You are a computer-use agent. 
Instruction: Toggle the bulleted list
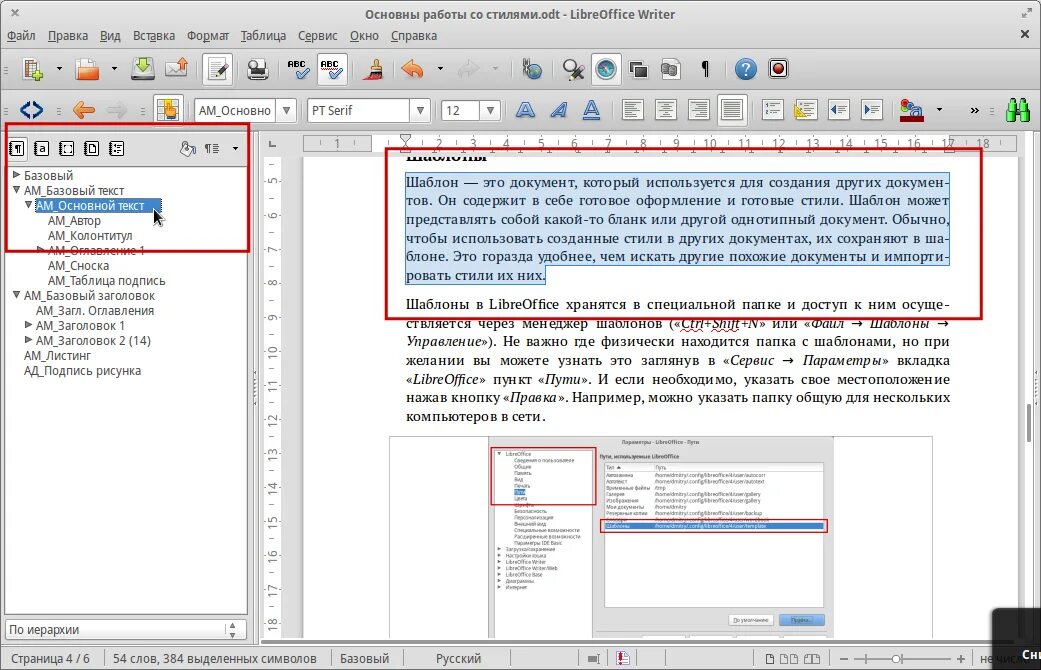[805, 110]
